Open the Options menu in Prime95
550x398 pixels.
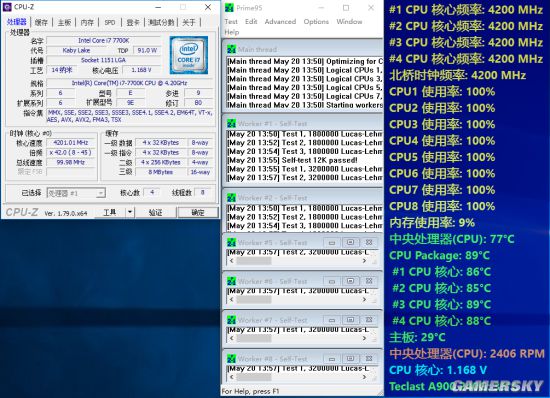316,22
